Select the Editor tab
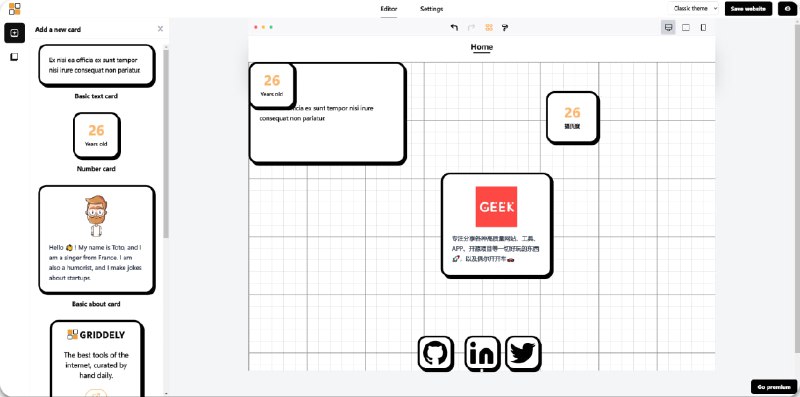The width and height of the screenshot is (800, 397). 389,9
